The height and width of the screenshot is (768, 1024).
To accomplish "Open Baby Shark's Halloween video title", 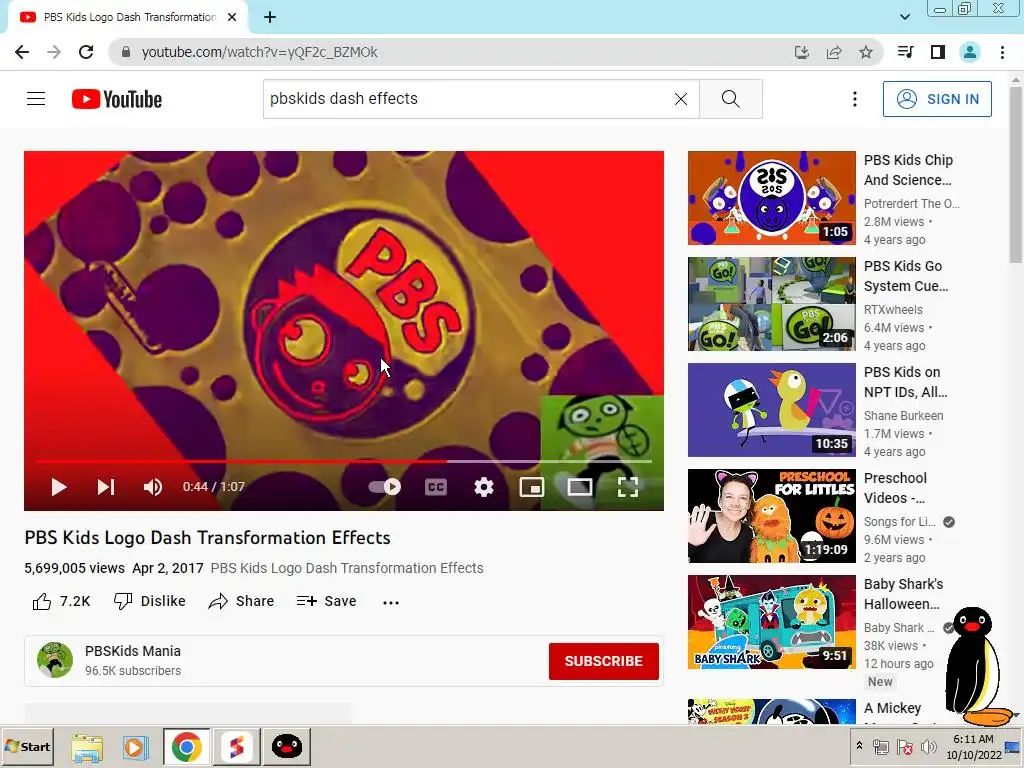I will [903, 594].
